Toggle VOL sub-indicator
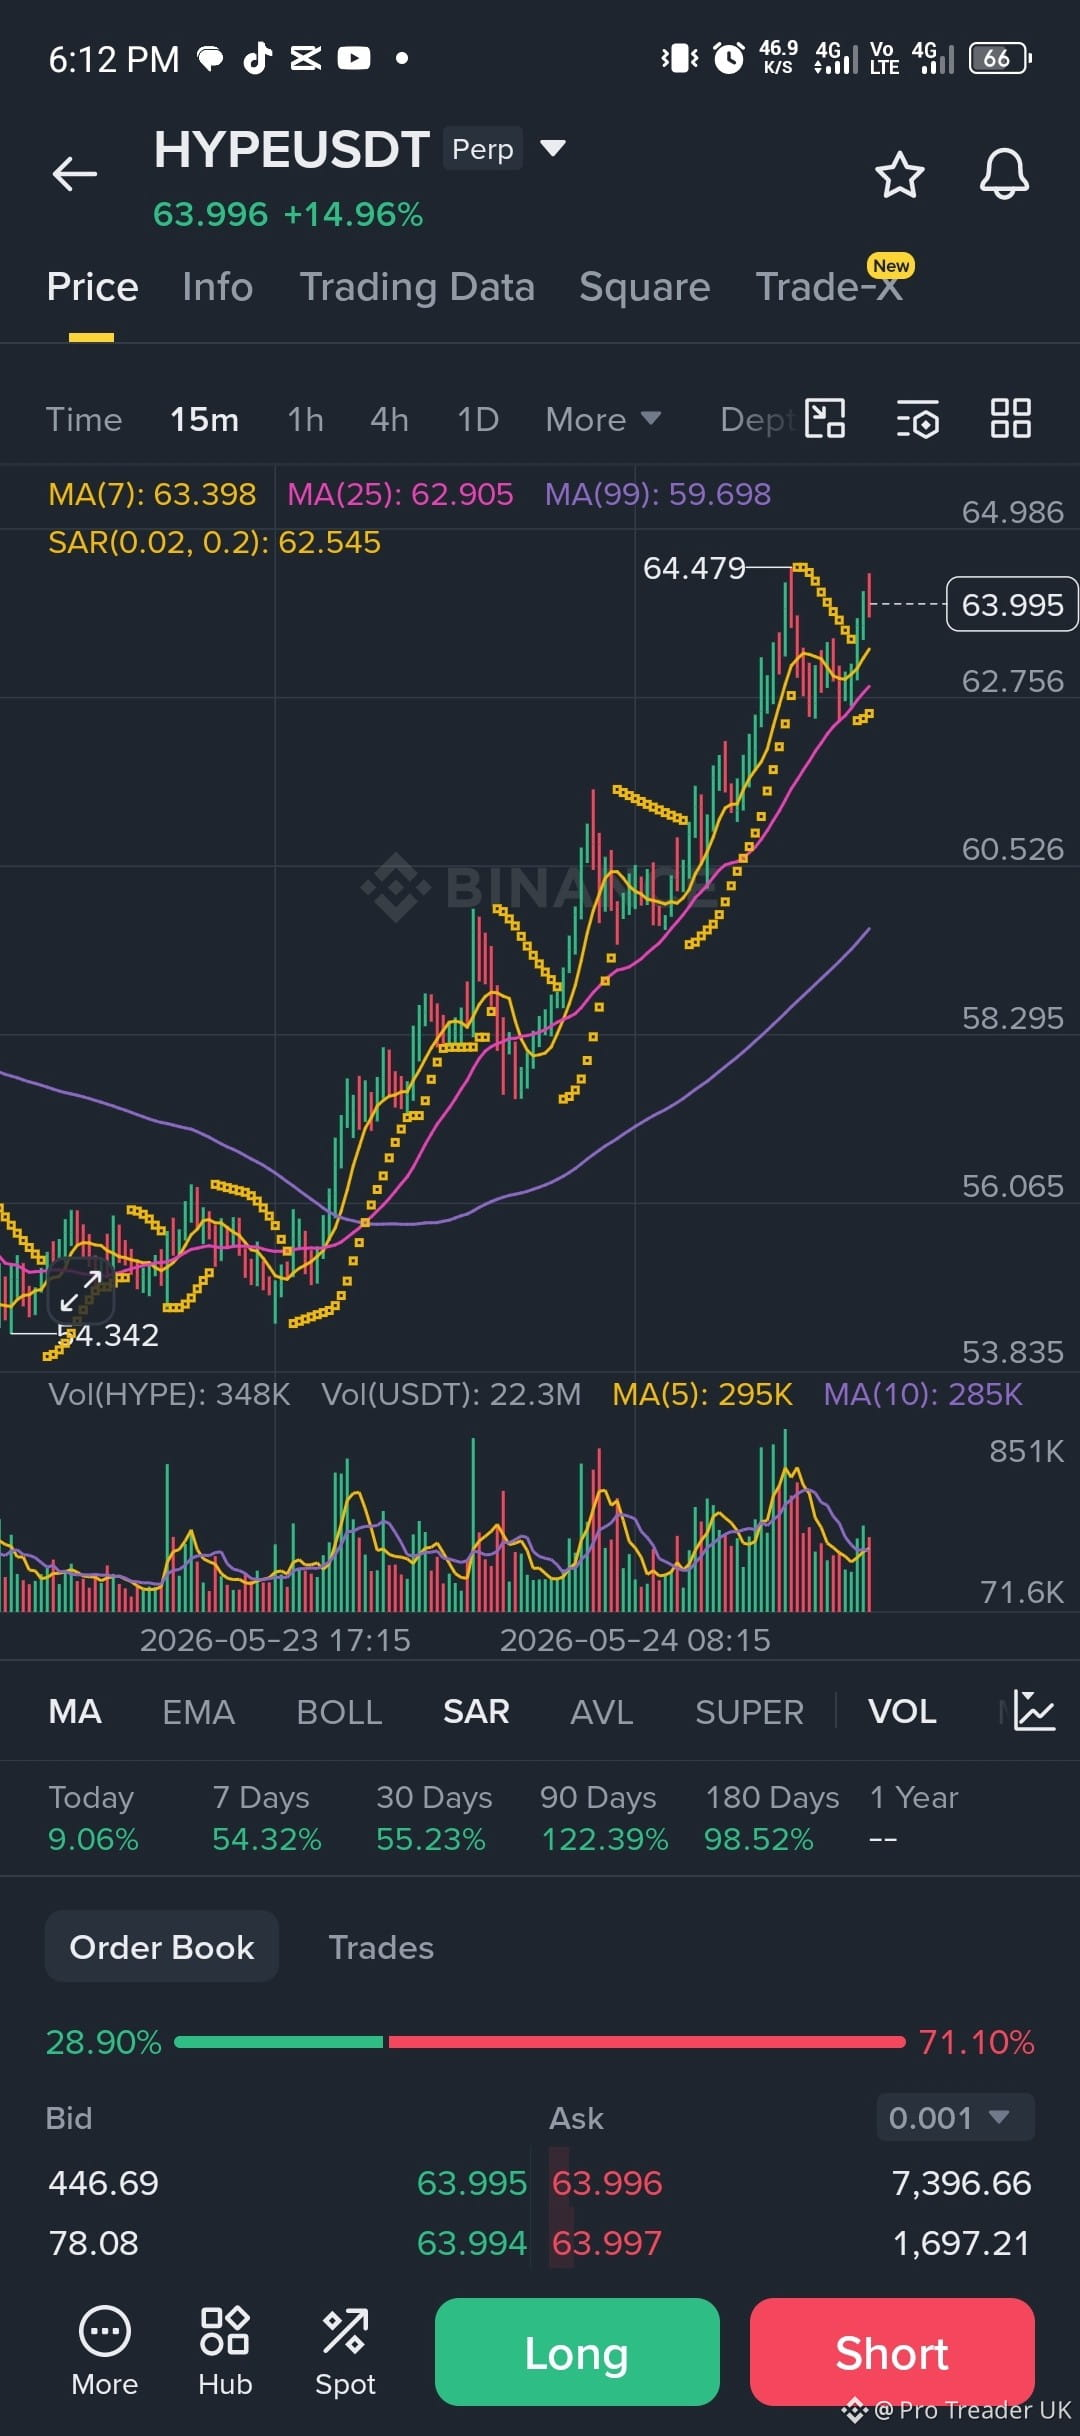This screenshot has width=1080, height=2436. 902,1711
